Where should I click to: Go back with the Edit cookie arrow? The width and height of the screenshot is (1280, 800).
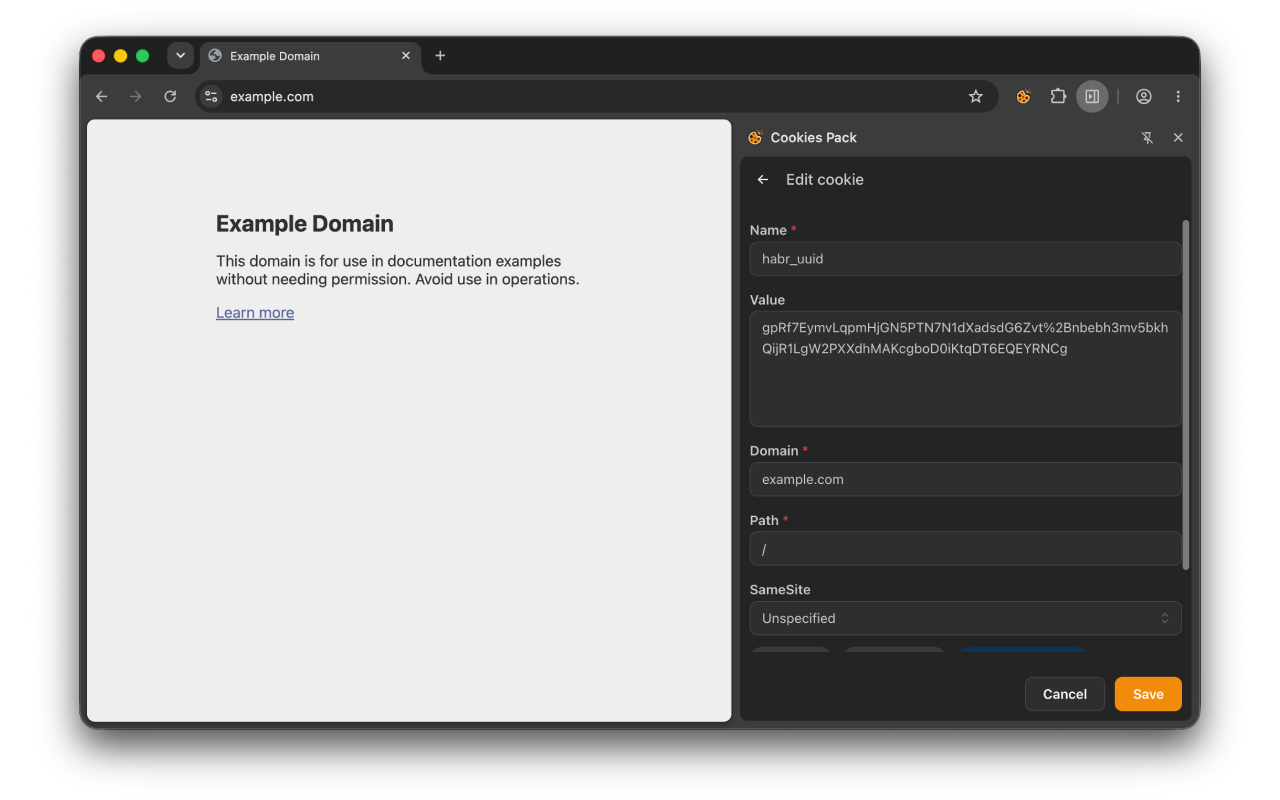pos(763,180)
